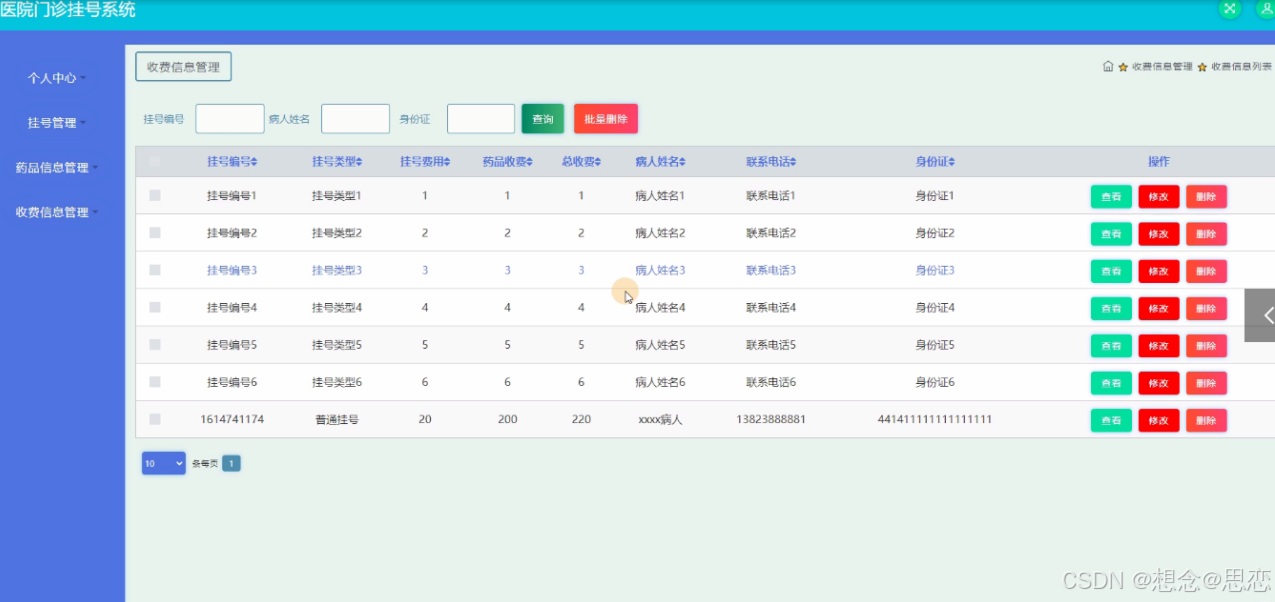The height and width of the screenshot is (602, 1275).
Task: Sort by 挂号费用 column arrows
Action: [x=447, y=162]
